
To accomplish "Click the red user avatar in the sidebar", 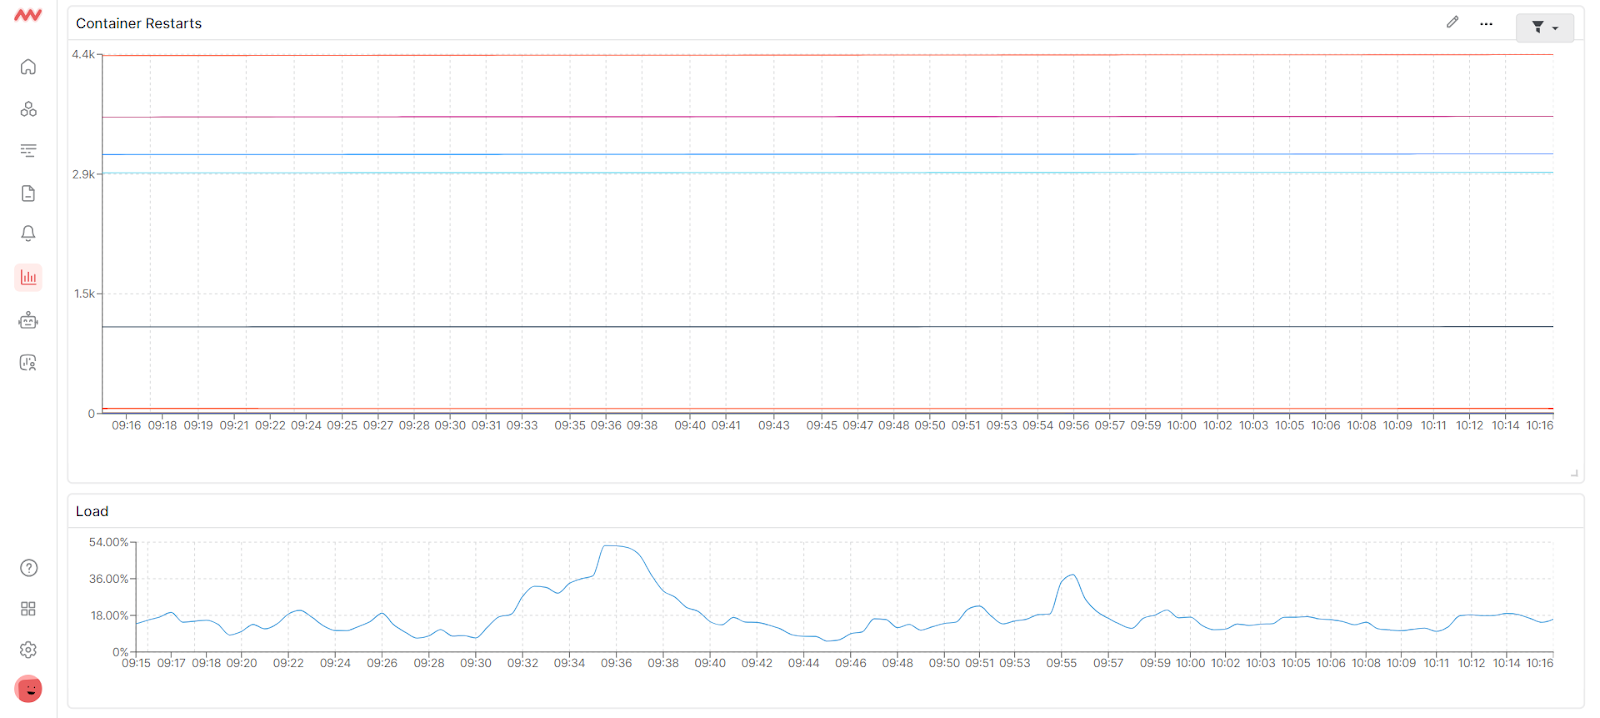I will [28, 689].
